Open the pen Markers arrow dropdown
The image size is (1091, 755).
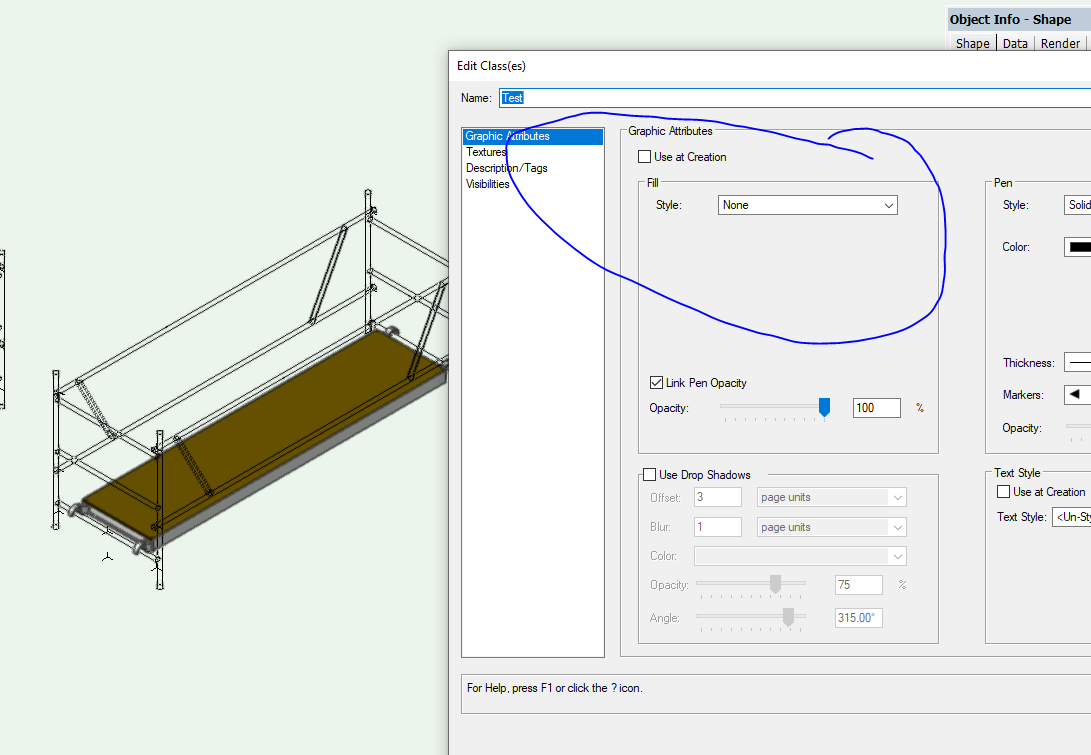(1076, 395)
